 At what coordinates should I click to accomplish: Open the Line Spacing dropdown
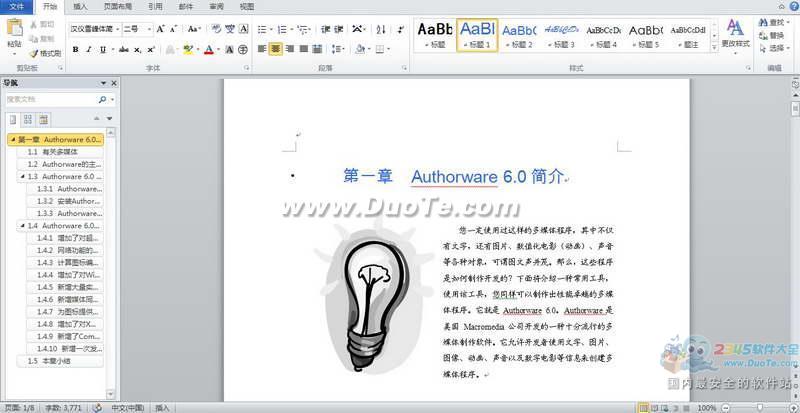337,49
